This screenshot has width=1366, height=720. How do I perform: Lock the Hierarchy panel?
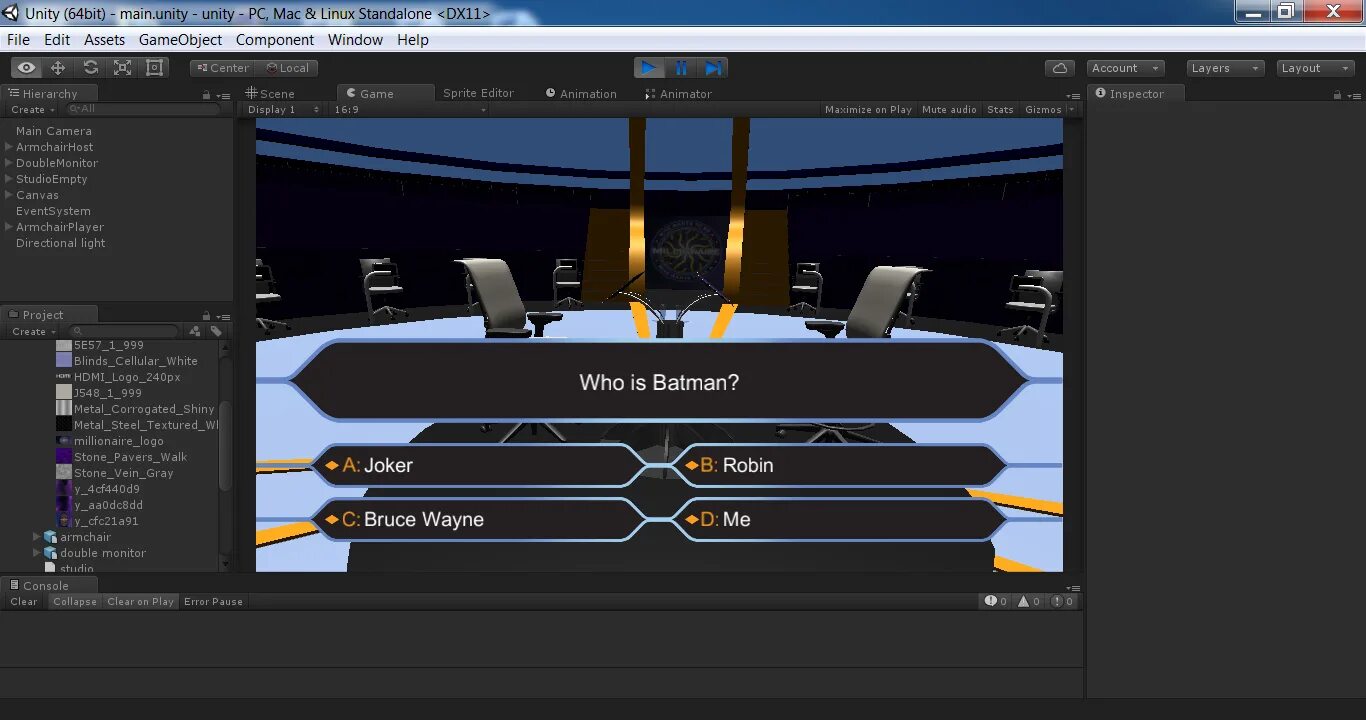[206, 95]
